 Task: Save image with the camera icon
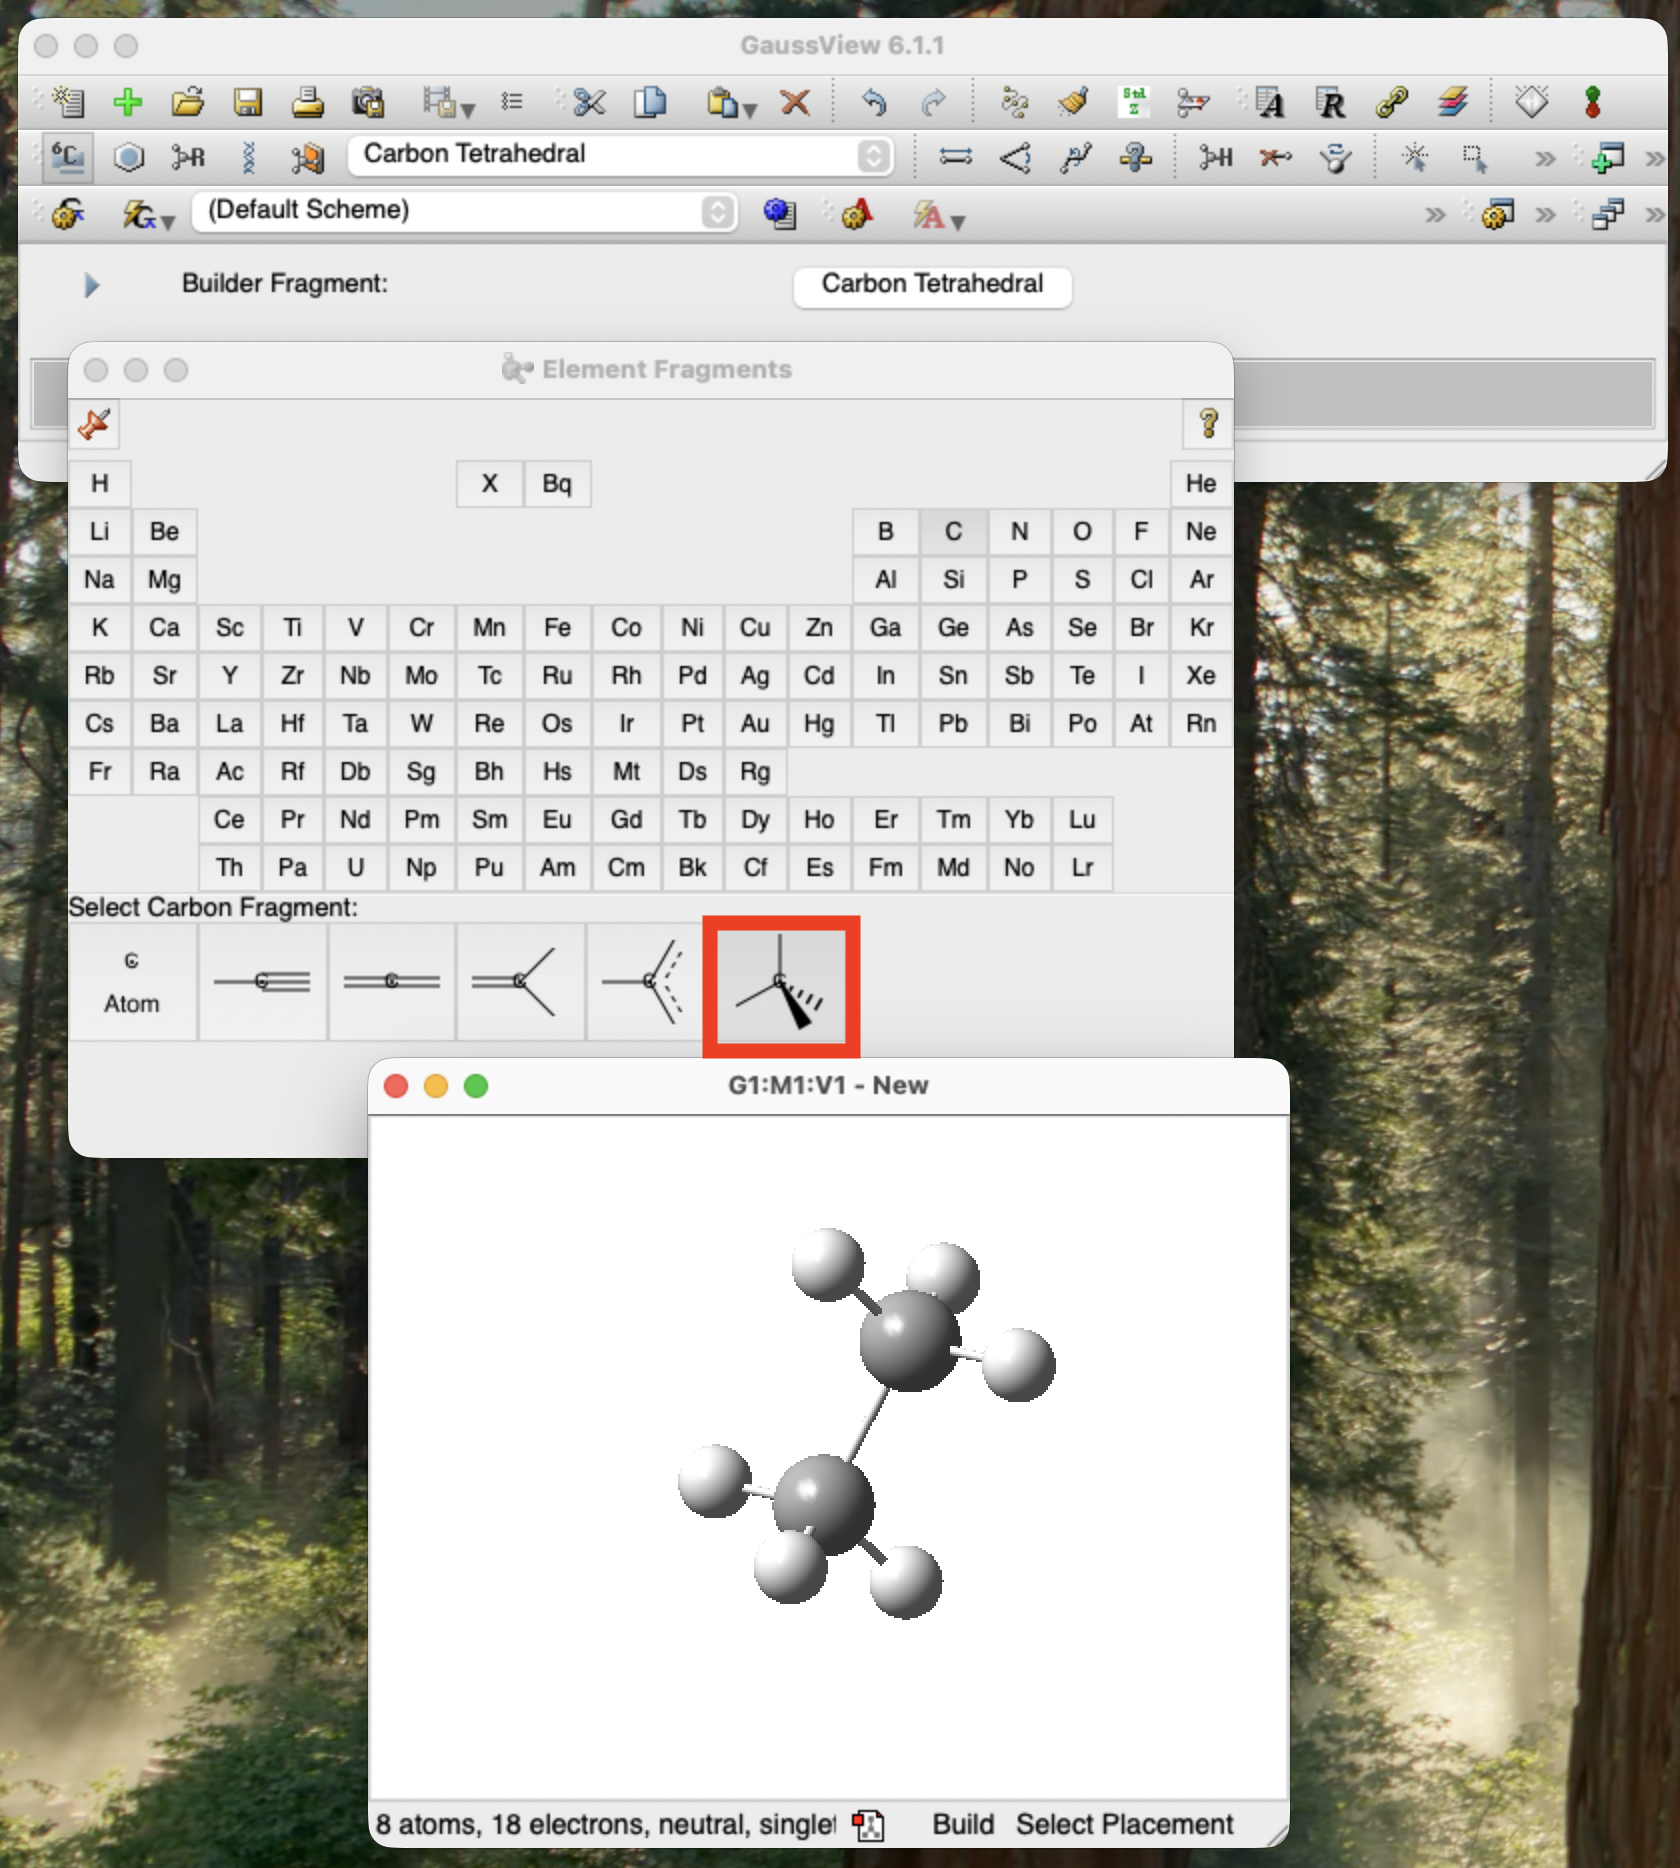[368, 102]
